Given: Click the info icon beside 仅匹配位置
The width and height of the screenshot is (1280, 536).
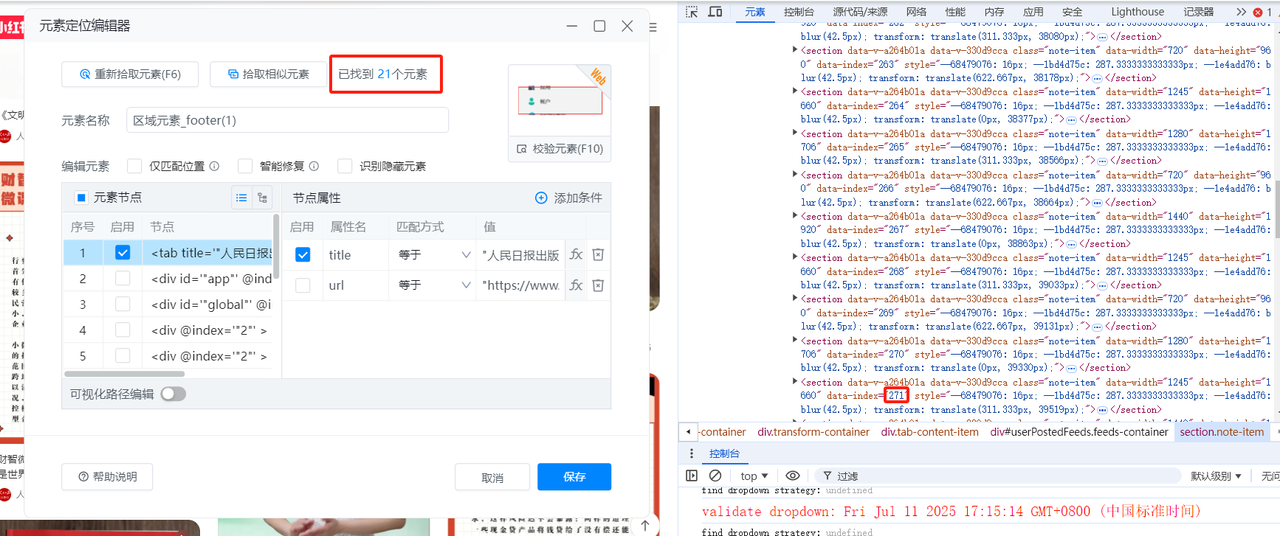Looking at the screenshot, I should pos(215,166).
